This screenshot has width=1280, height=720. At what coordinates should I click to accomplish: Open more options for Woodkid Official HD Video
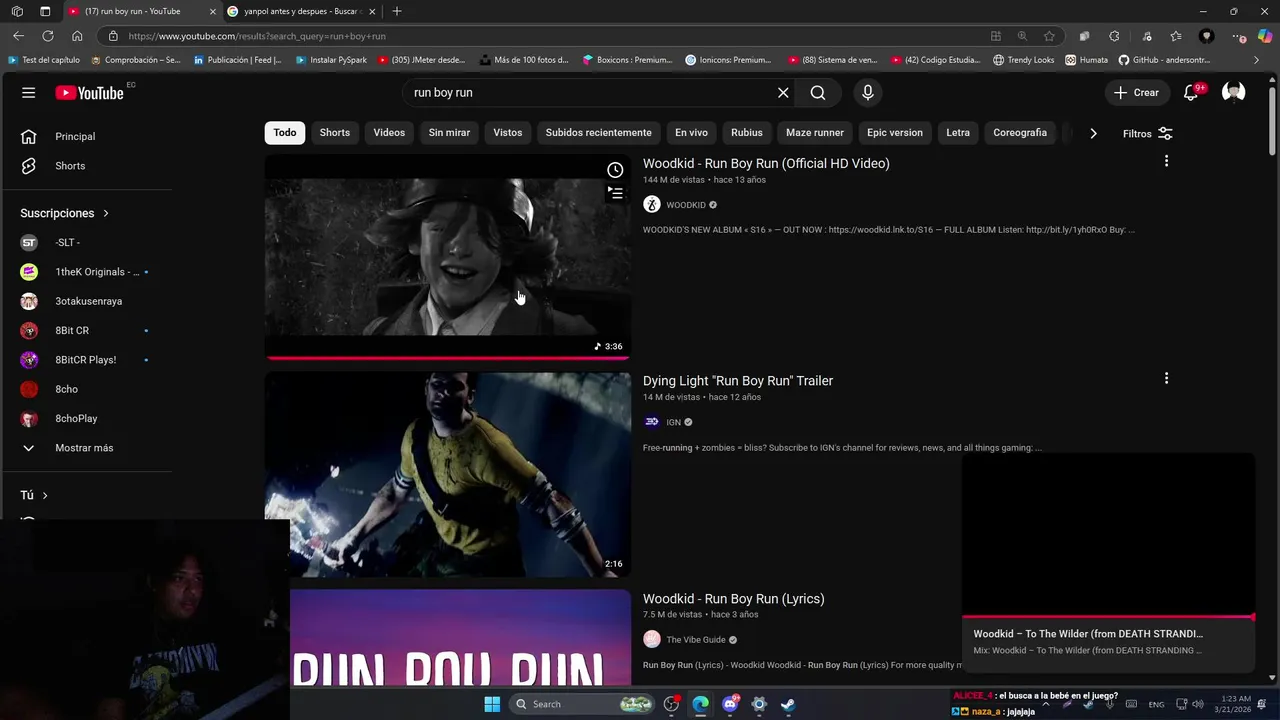coord(1166,161)
